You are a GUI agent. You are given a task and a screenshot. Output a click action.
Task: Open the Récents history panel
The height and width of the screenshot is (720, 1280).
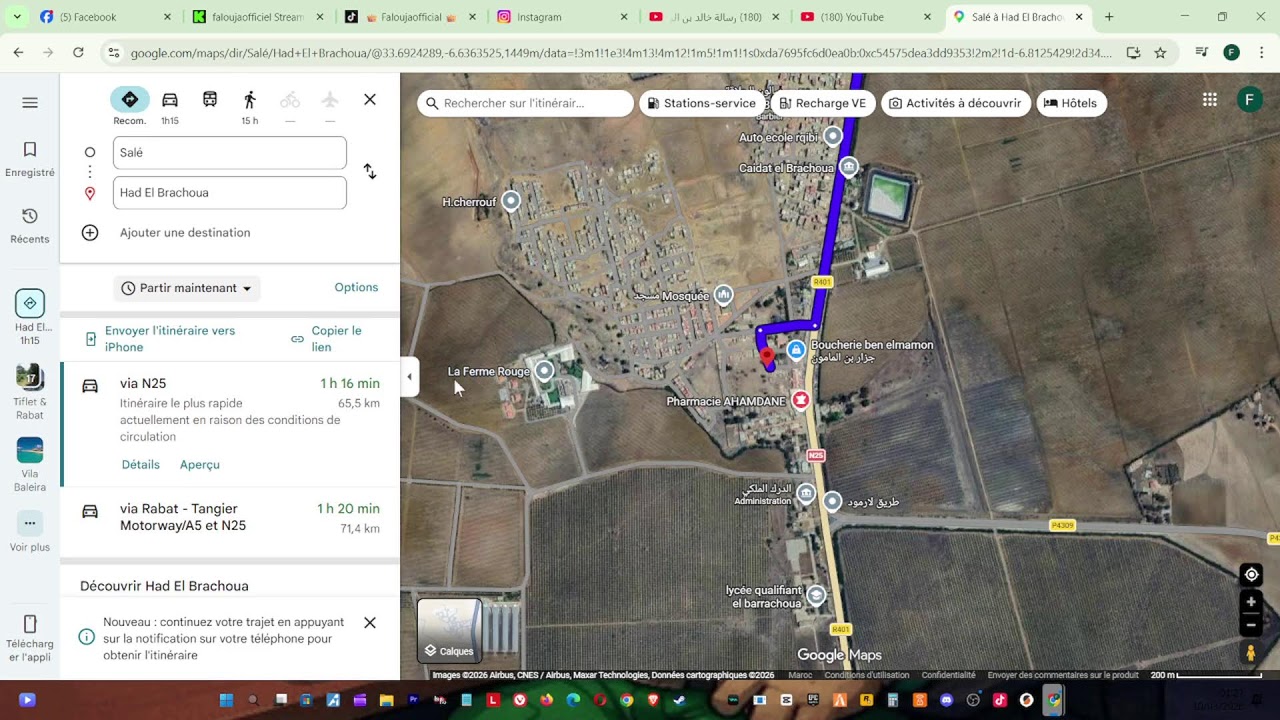click(x=30, y=226)
